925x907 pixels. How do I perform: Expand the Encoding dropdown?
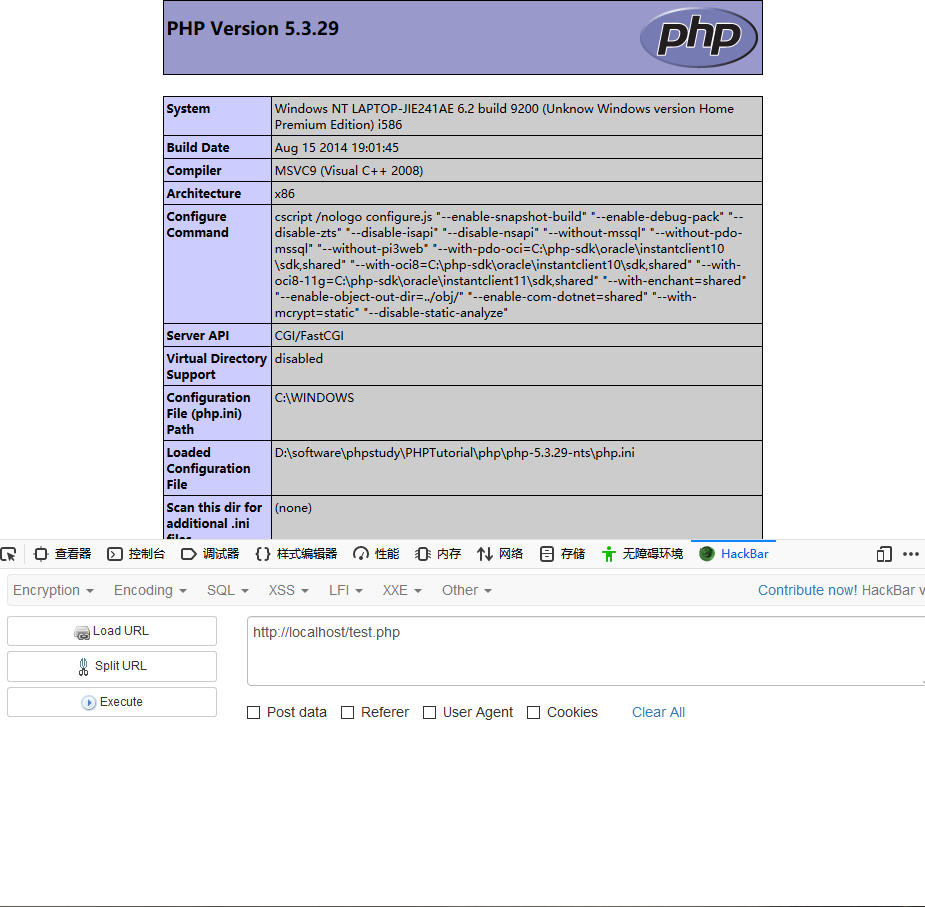[x=149, y=590]
